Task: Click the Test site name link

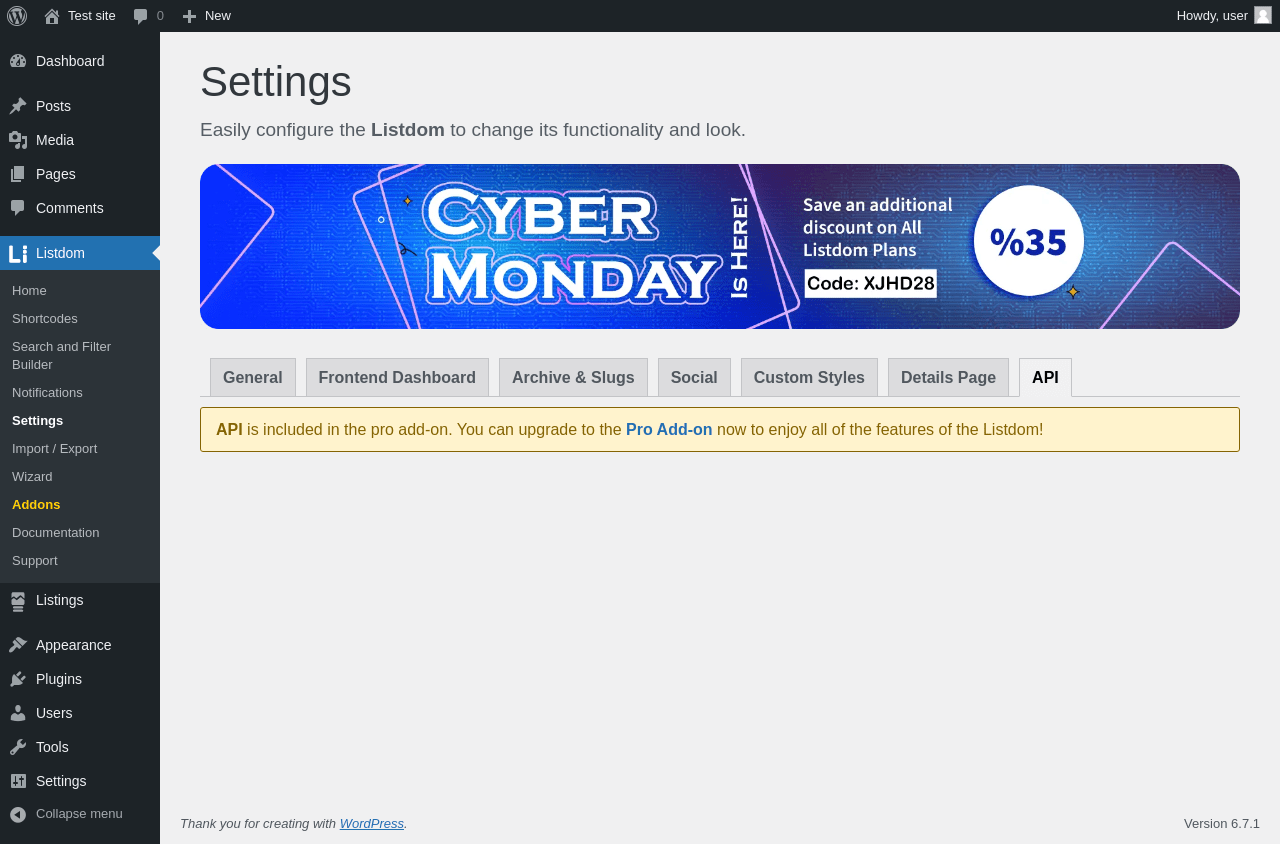Action: click(x=92, y=15)
